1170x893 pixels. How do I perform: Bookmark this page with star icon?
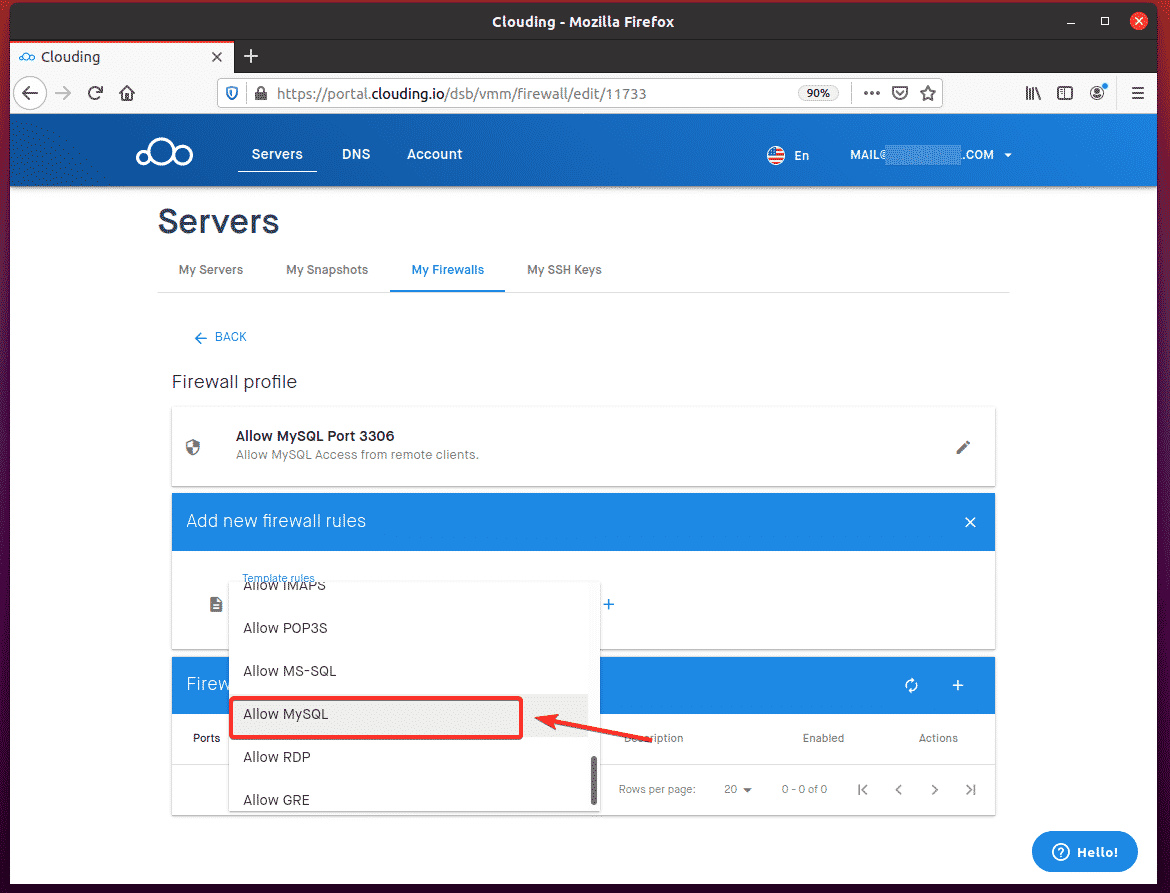coord(928,93)
